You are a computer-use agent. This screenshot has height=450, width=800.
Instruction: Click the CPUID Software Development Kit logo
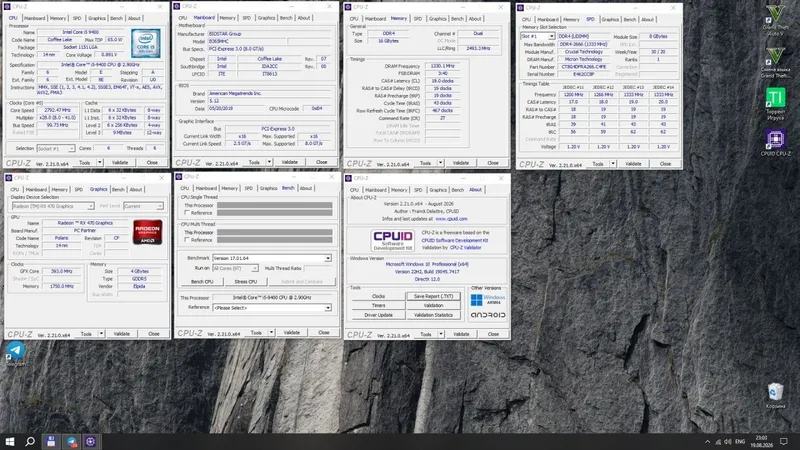coord(392,240)
